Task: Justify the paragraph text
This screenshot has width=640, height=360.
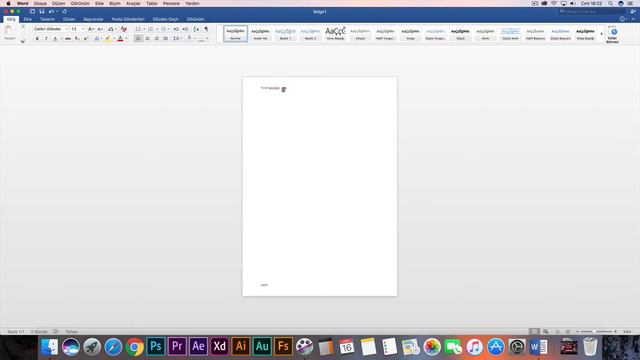Action: pyautogui.click(x=165, y=38)
